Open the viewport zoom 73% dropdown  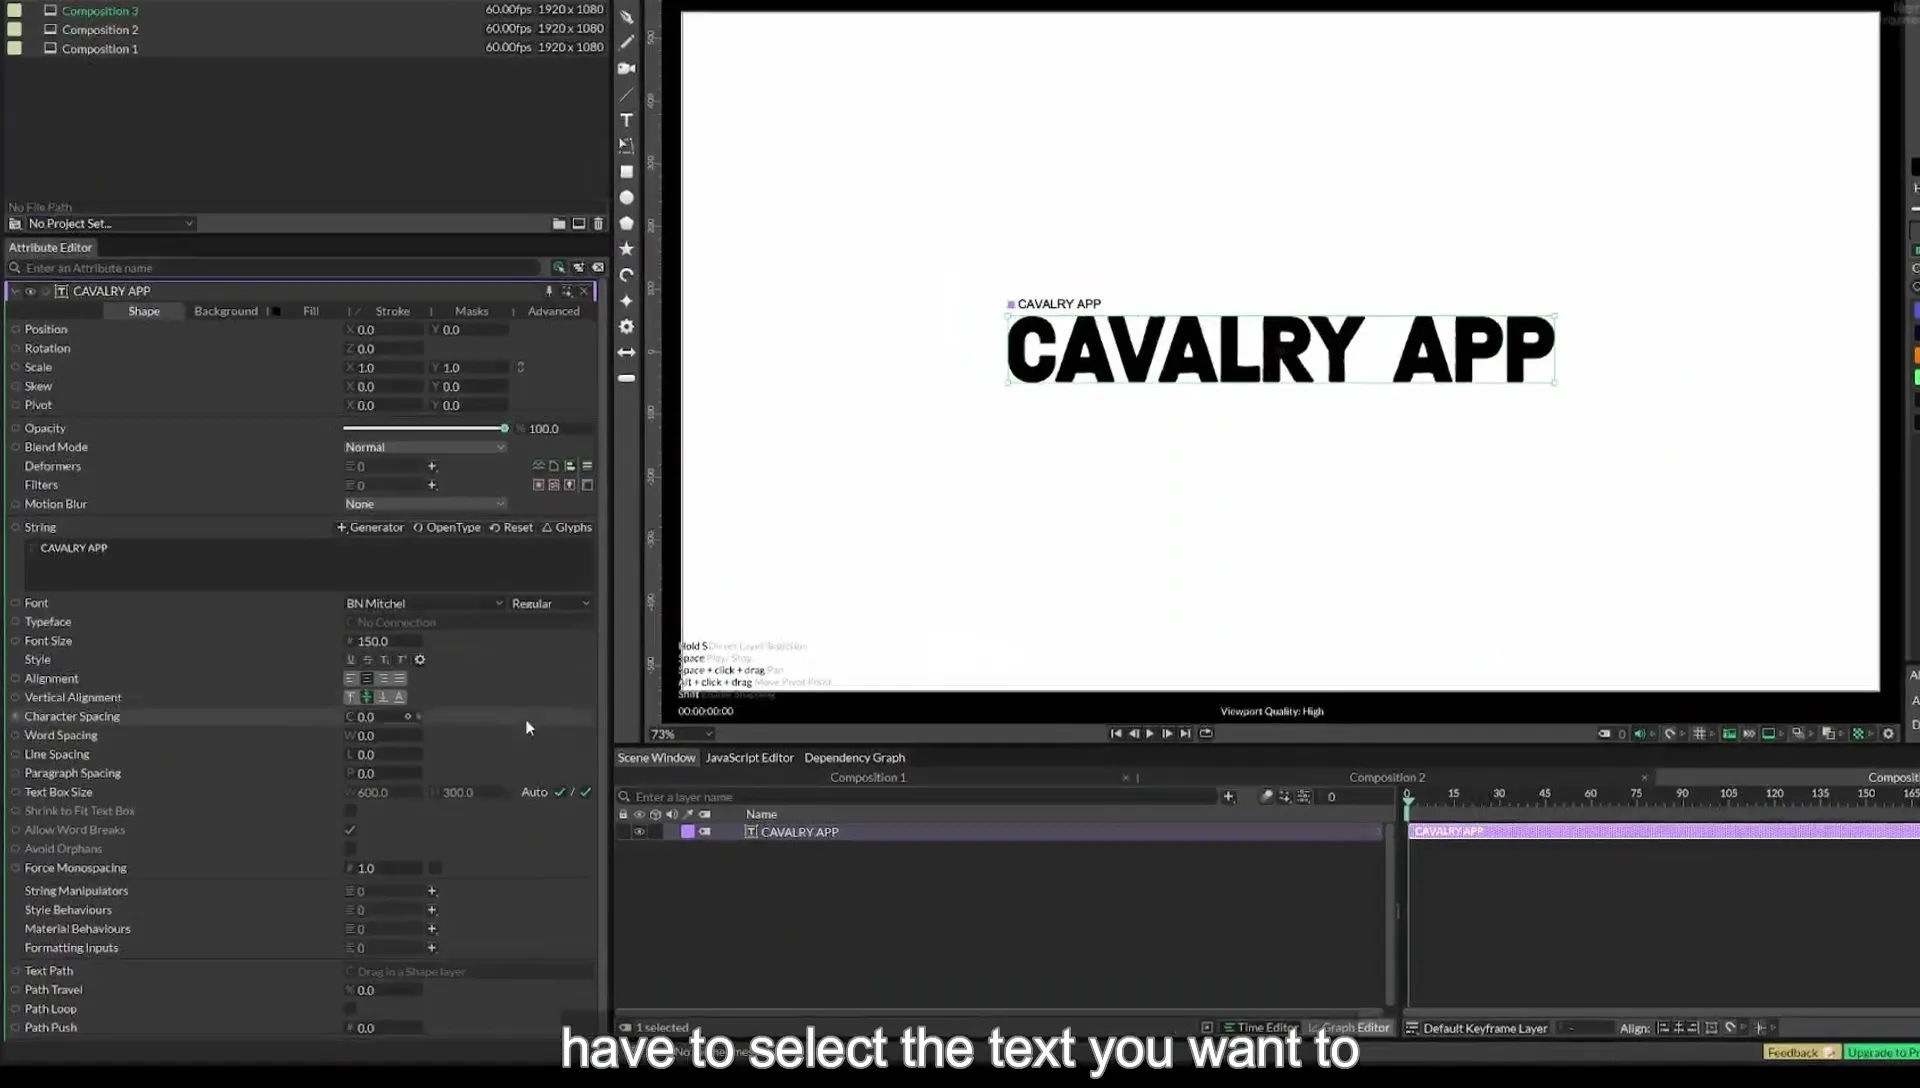(682, 734)
